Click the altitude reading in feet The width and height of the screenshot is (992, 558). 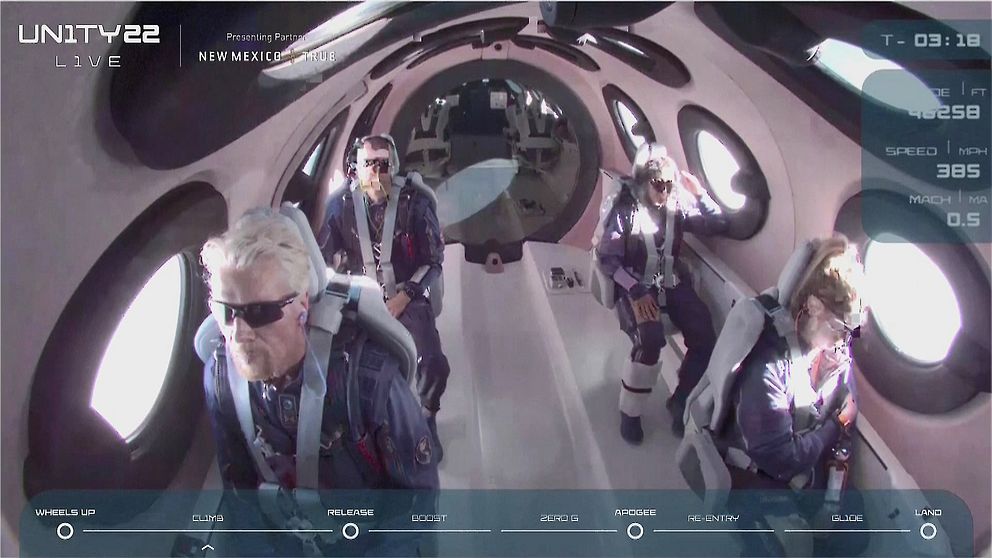943,112
